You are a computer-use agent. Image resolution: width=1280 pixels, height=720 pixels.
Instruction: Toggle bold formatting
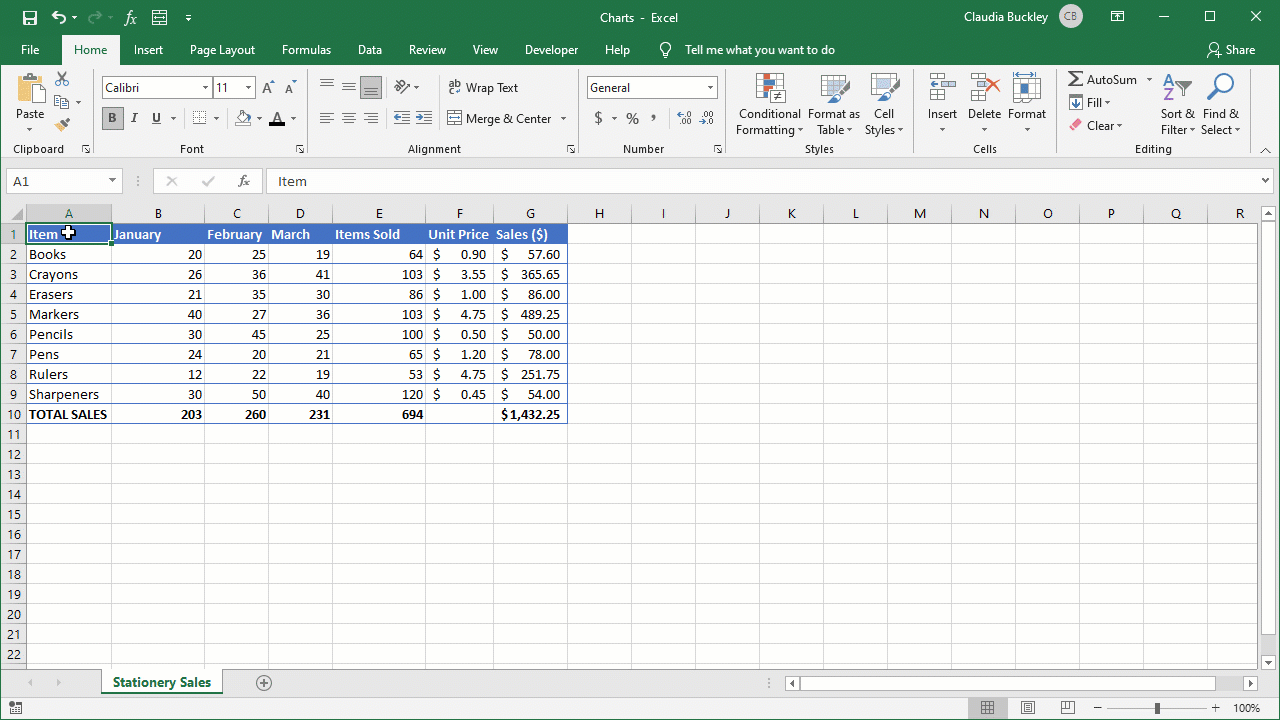point(112,118)
